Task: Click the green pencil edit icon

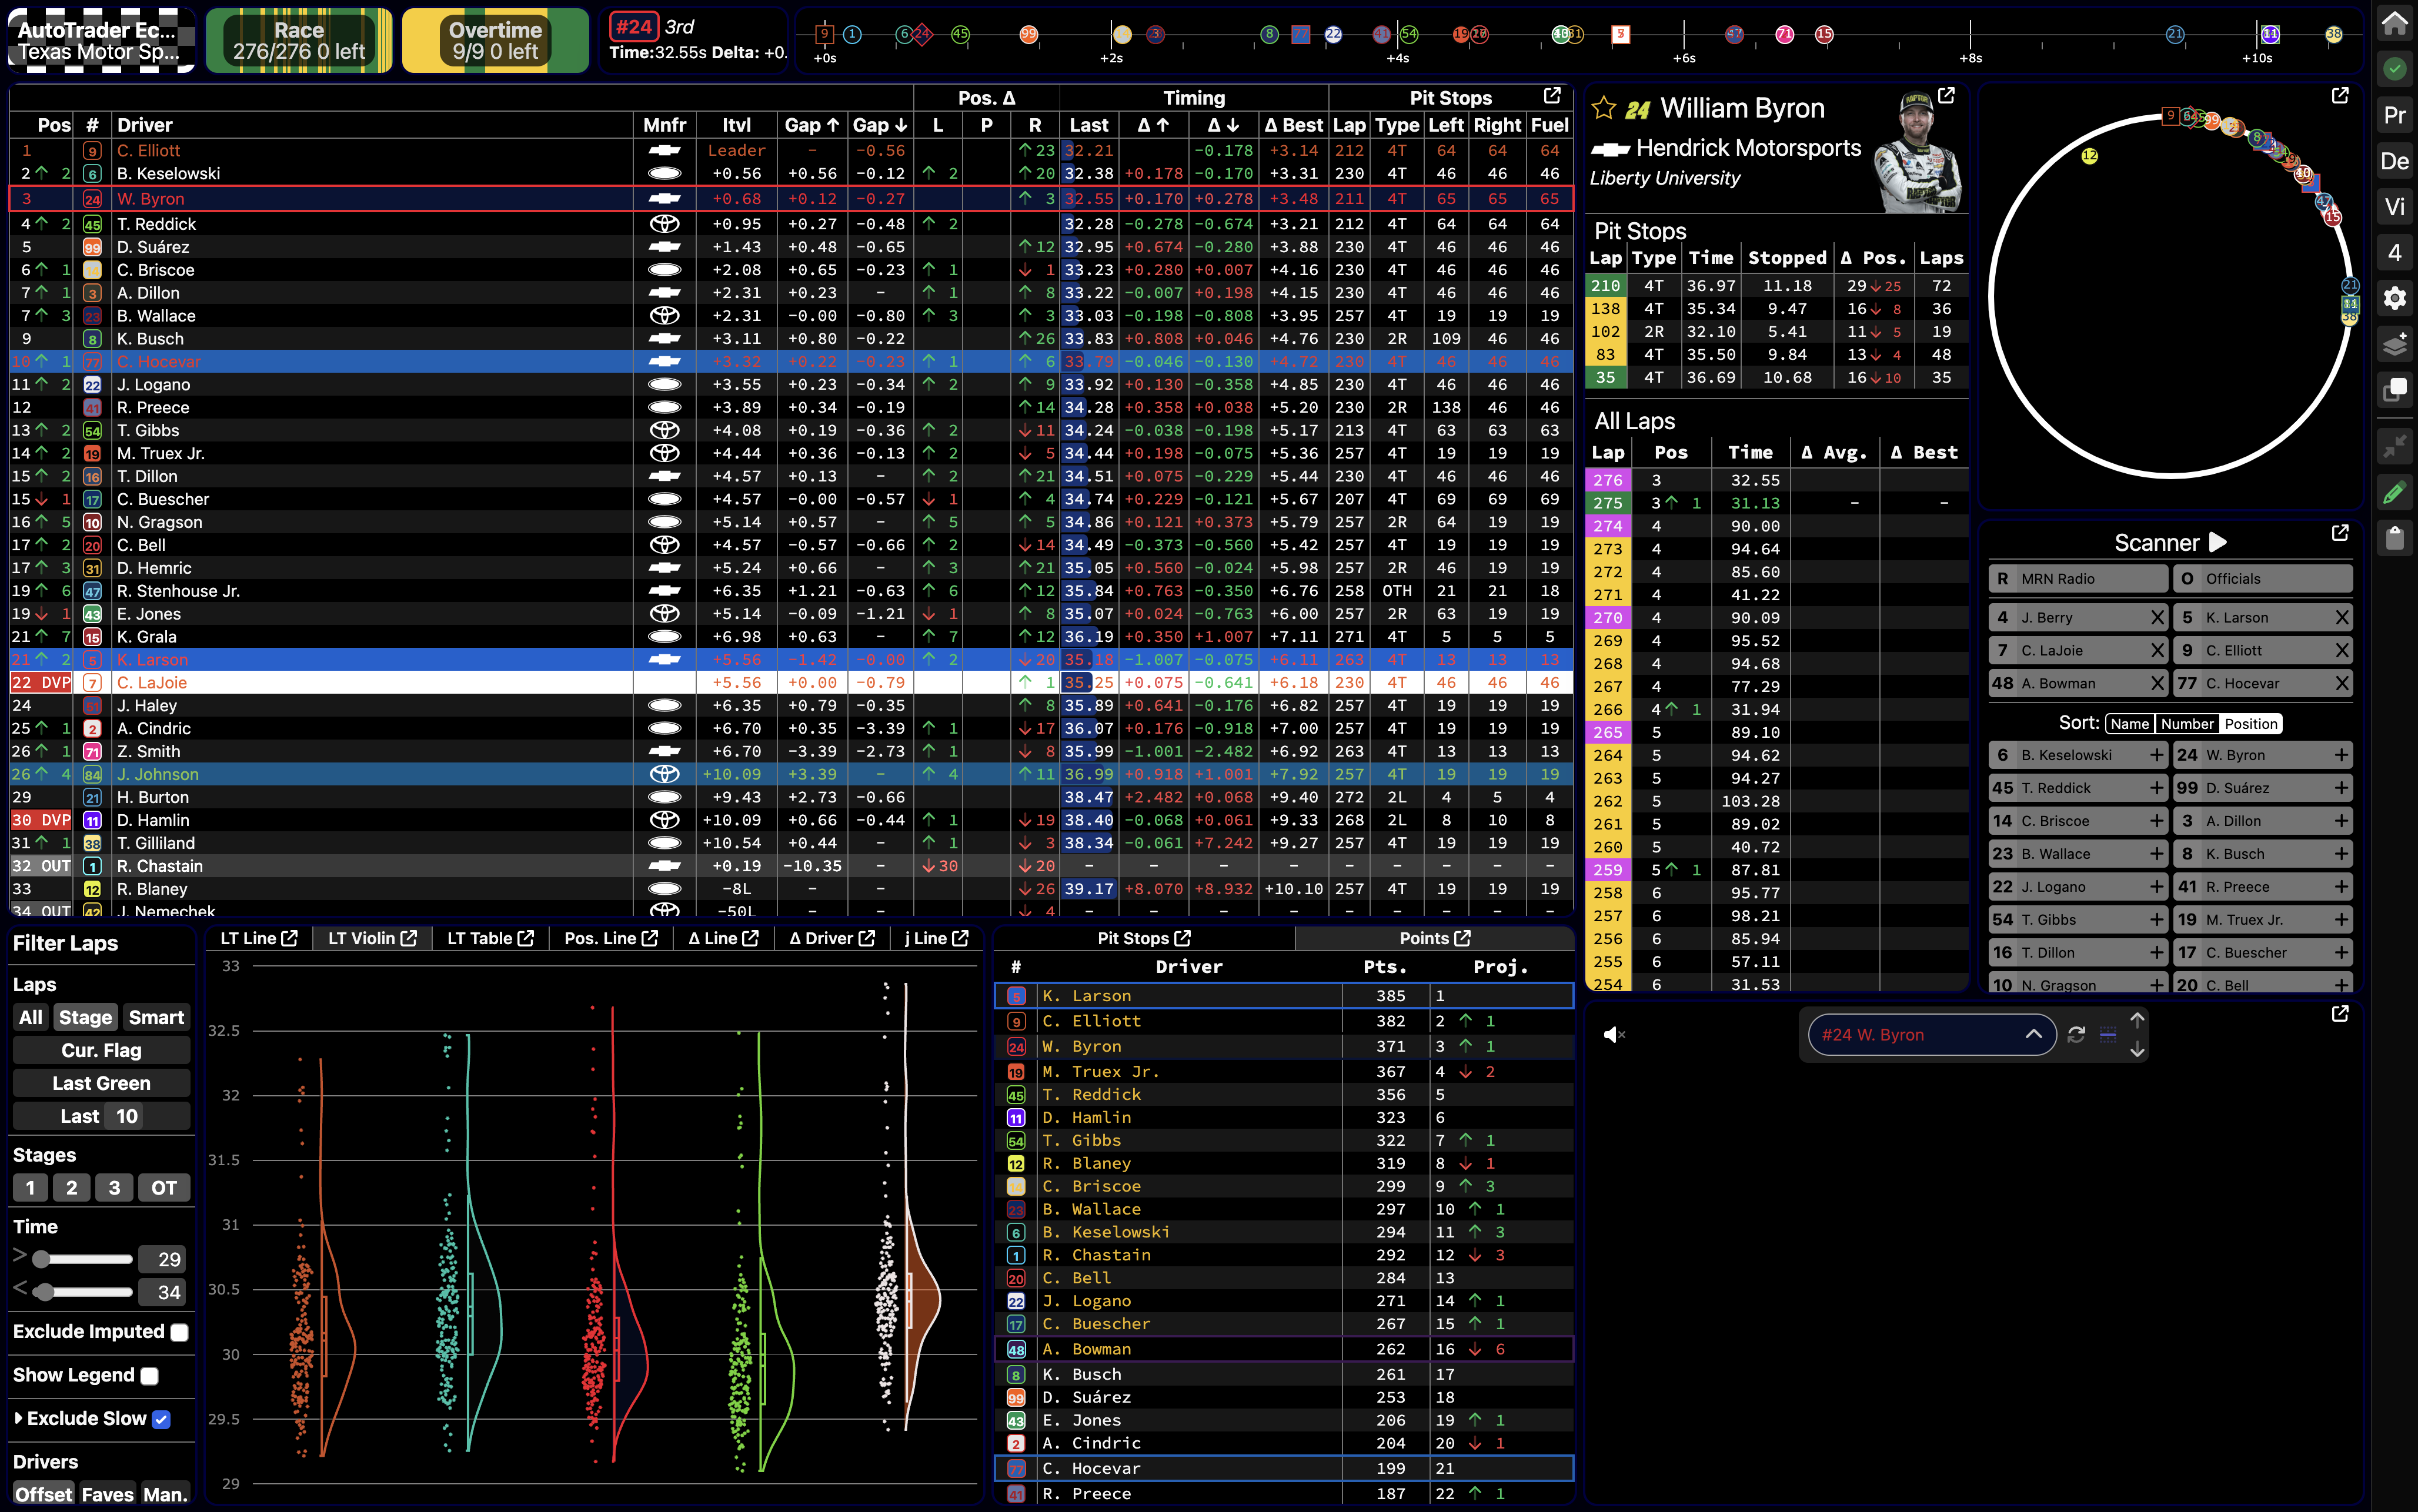Action: (2394, 492)
